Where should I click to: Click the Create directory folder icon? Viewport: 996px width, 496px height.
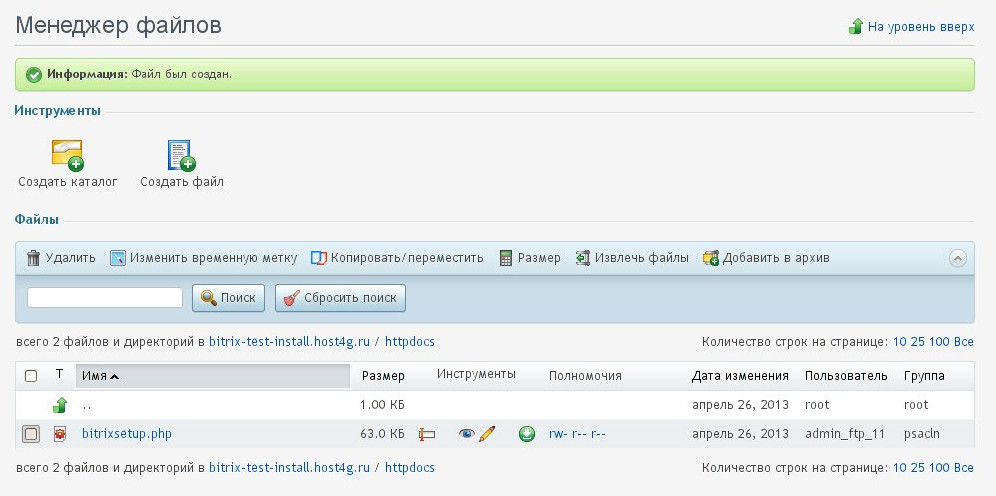pyautogui.click(x=67, y=155)
